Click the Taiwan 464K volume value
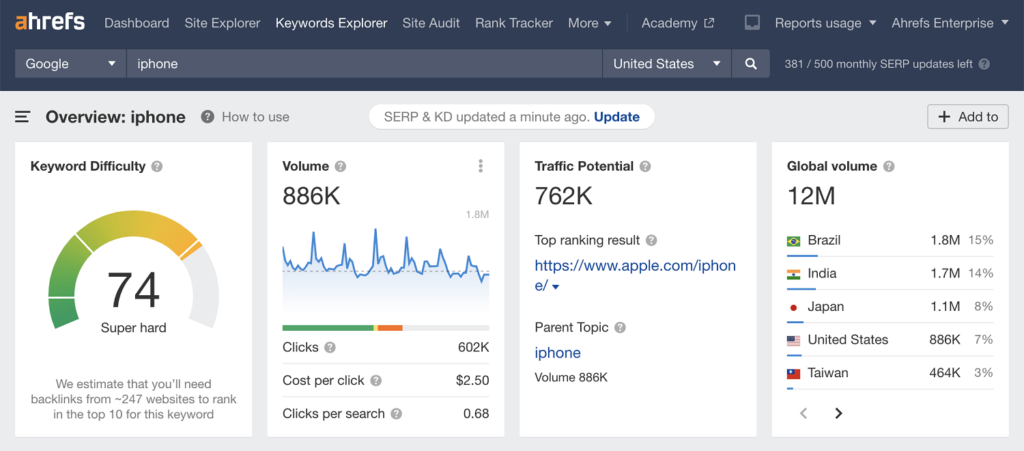 point(944,374)
